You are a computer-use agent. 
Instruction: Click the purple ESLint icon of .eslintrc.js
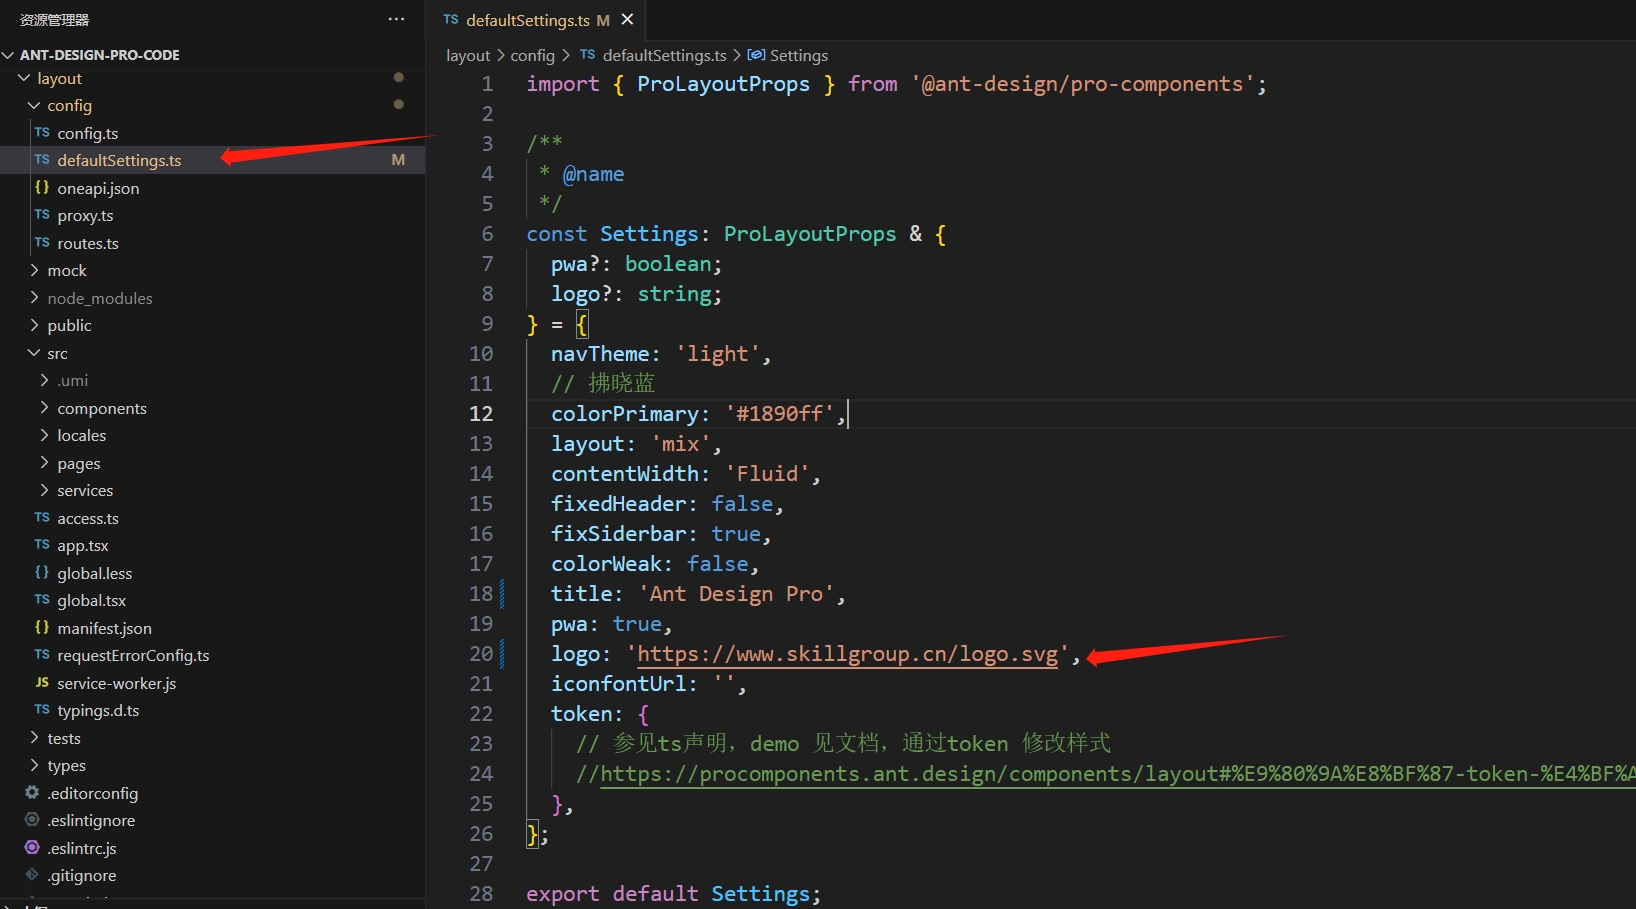(x=32, y=848)
